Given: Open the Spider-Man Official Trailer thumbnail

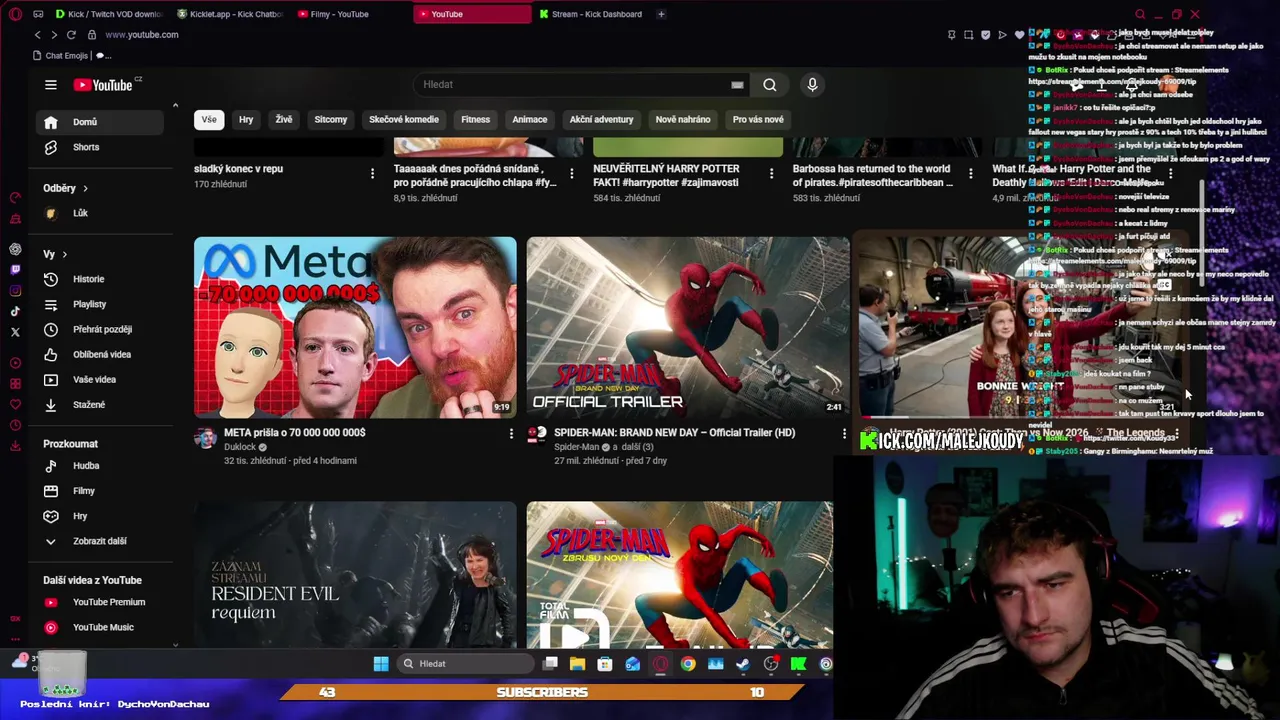Looking at the screenshot, I should point(688,327).
